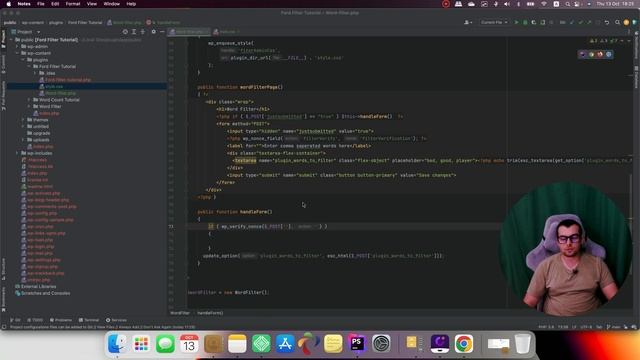The image size is (640, 360).
Task: Select External Libraries in project tree
Action: click(38, 287)
